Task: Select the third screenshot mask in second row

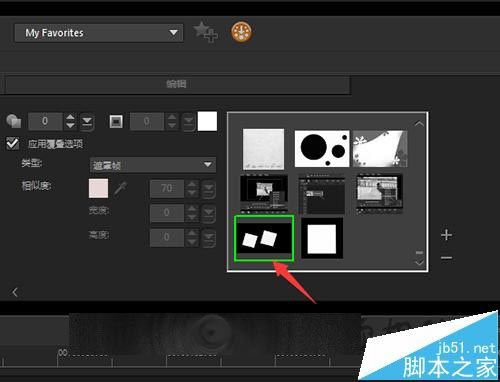Action: tap(379, 193)
